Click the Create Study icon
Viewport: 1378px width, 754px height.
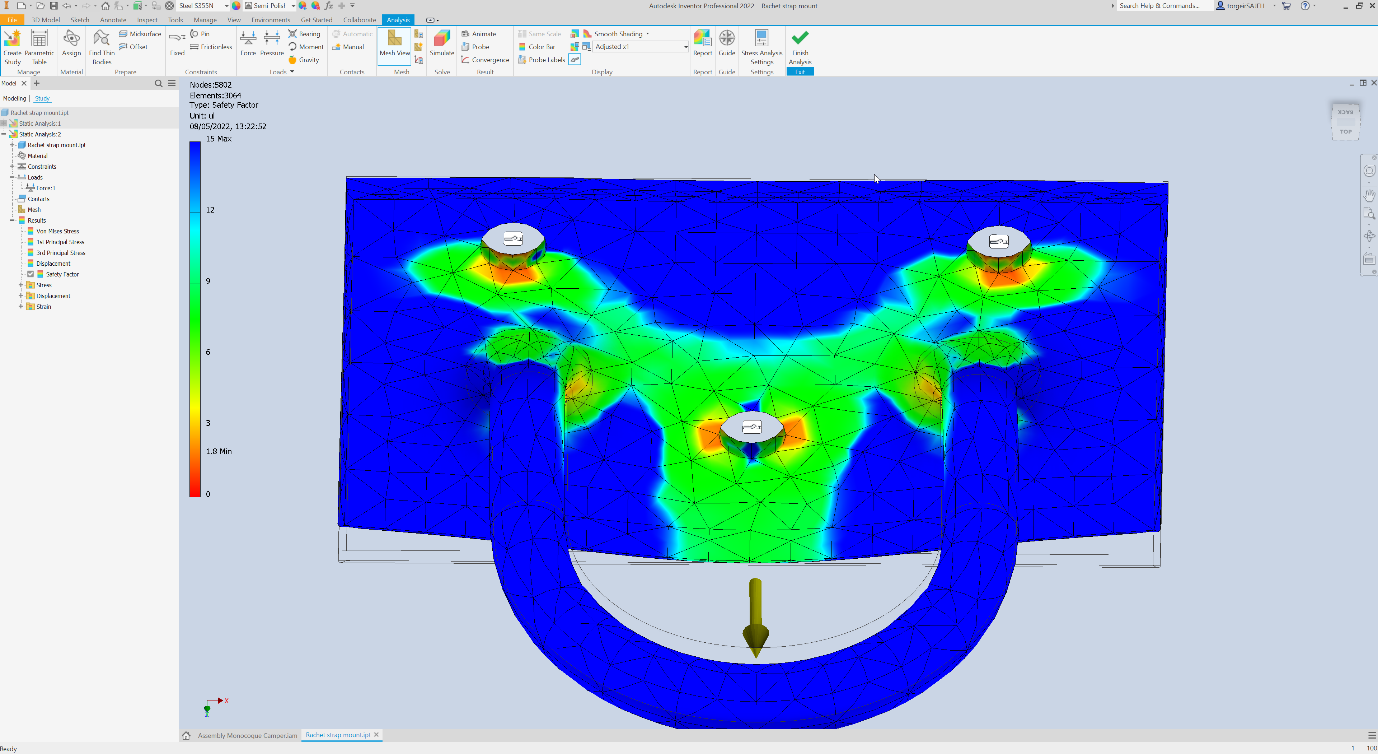coord(12,46)
